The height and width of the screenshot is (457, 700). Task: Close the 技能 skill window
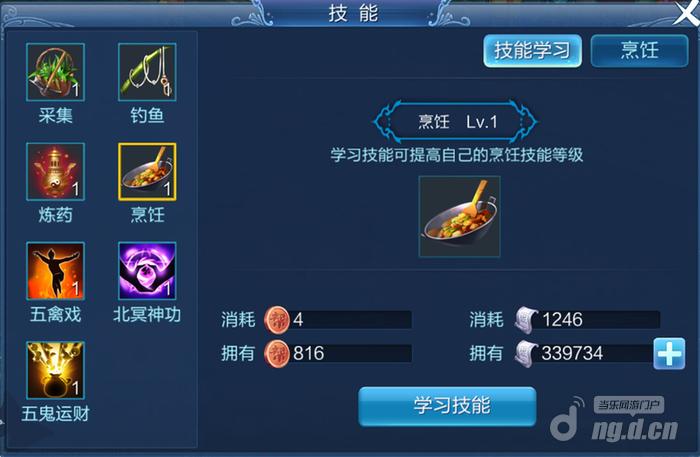click(686, 12)
